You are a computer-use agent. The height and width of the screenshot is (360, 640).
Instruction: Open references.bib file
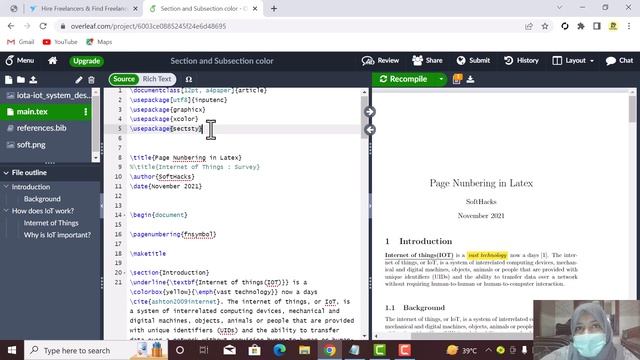tap(41, 128)
